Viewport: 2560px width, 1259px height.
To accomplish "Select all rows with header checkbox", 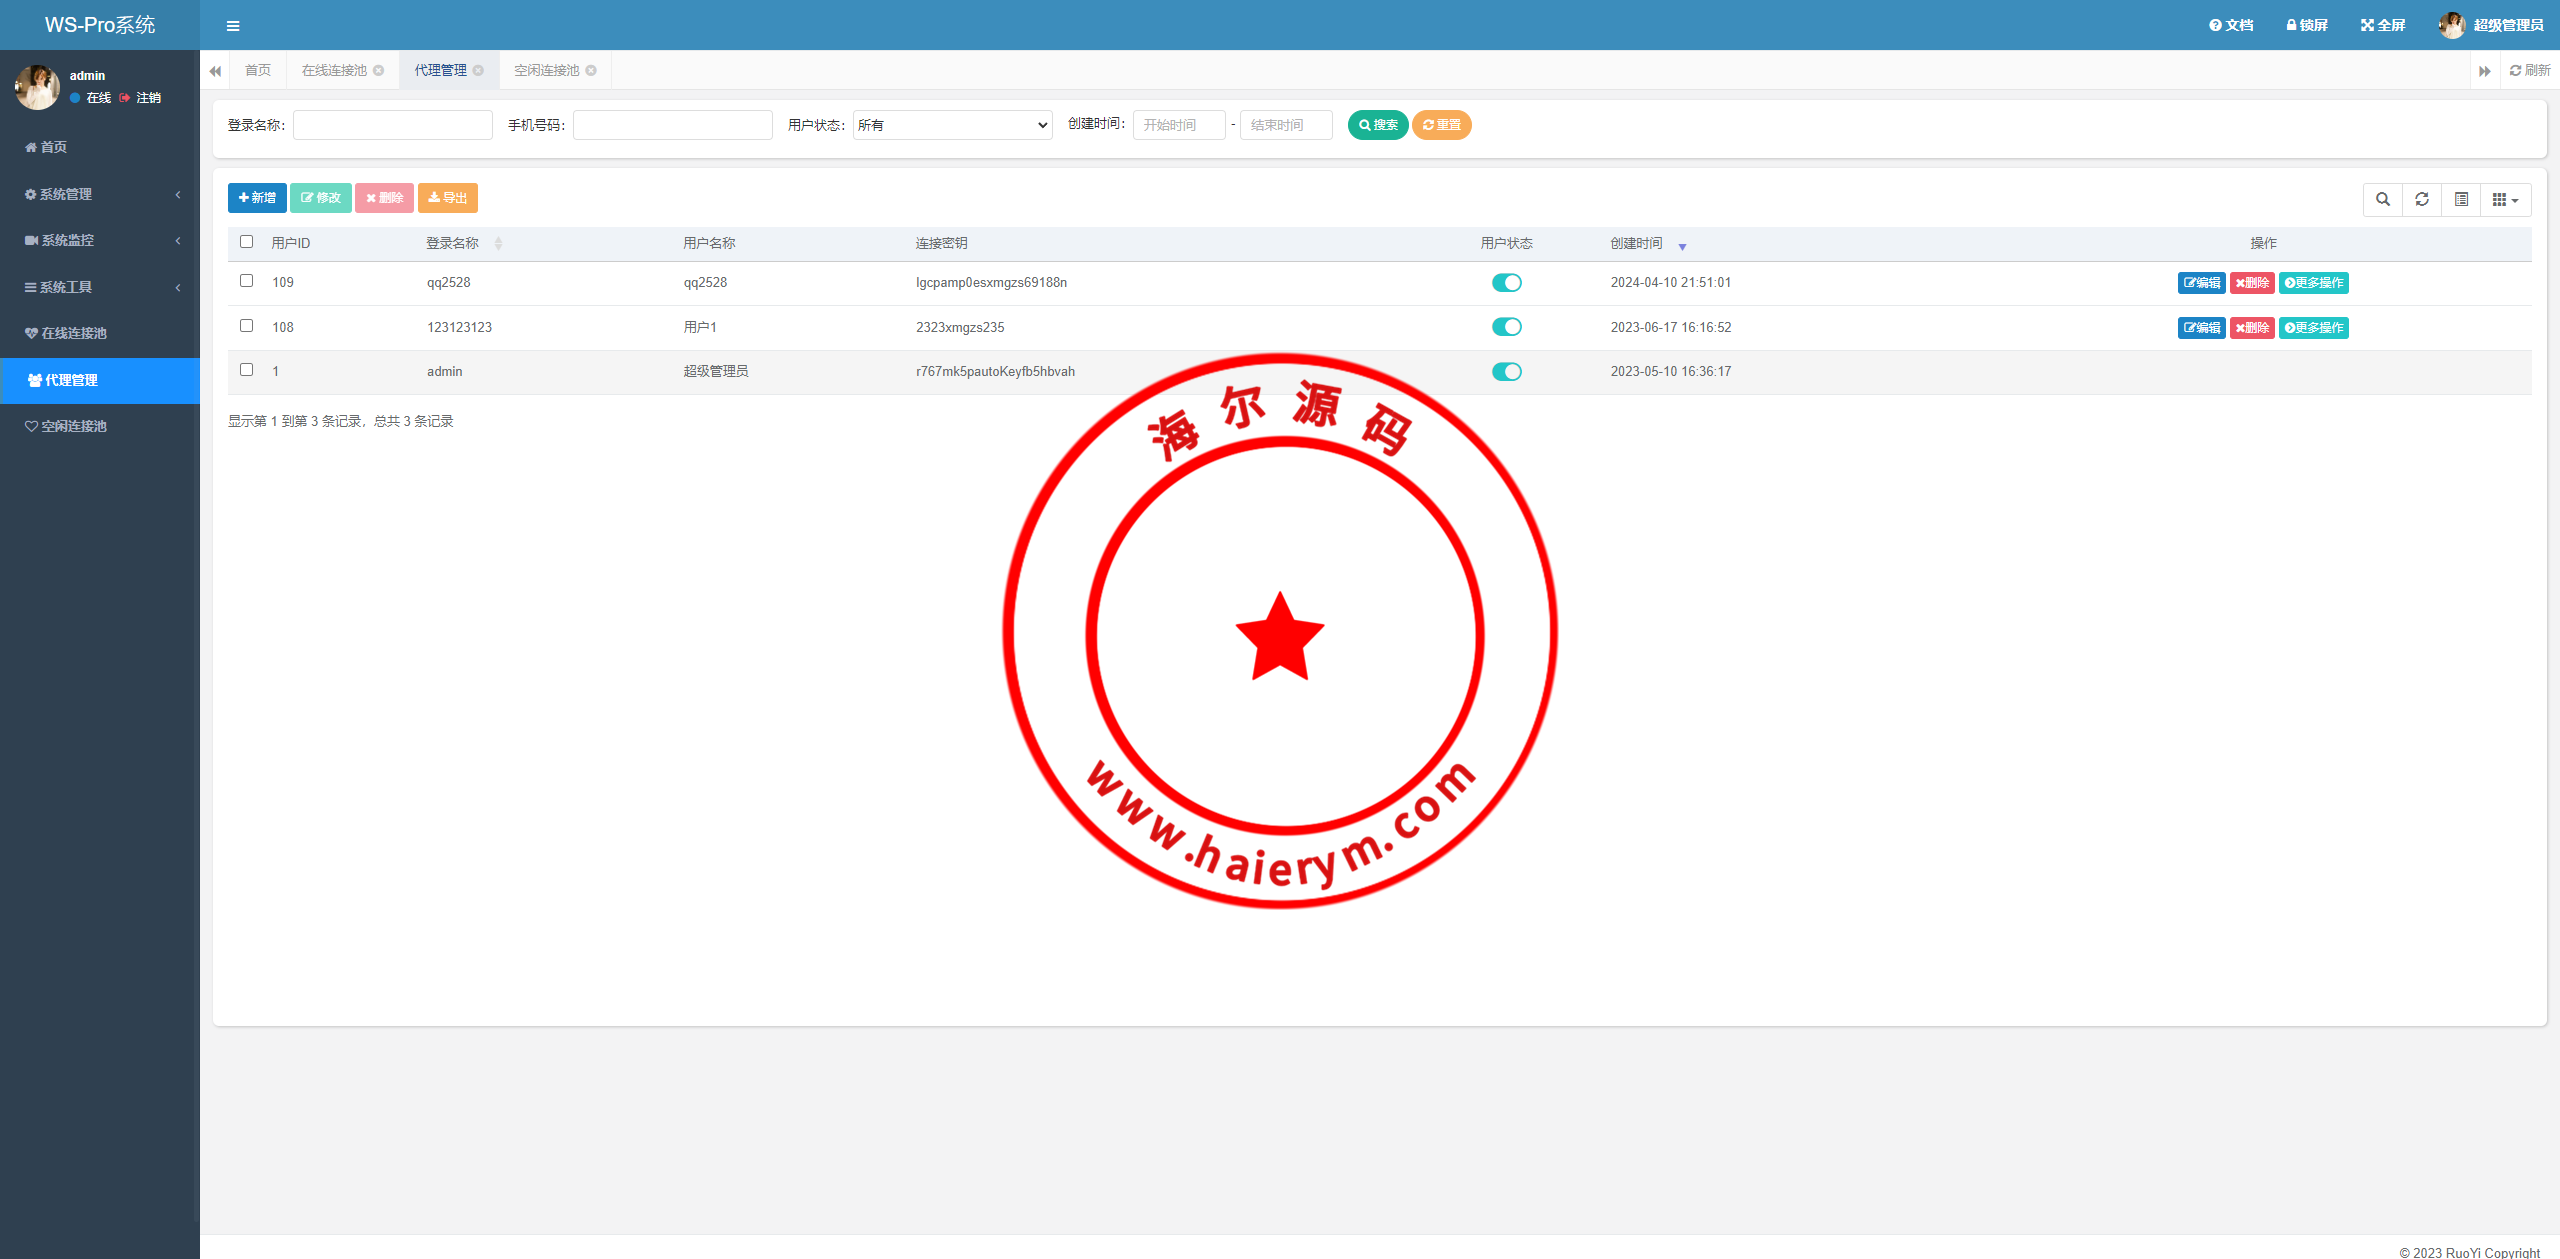I will pyautogui.click(x=246, y=242).
